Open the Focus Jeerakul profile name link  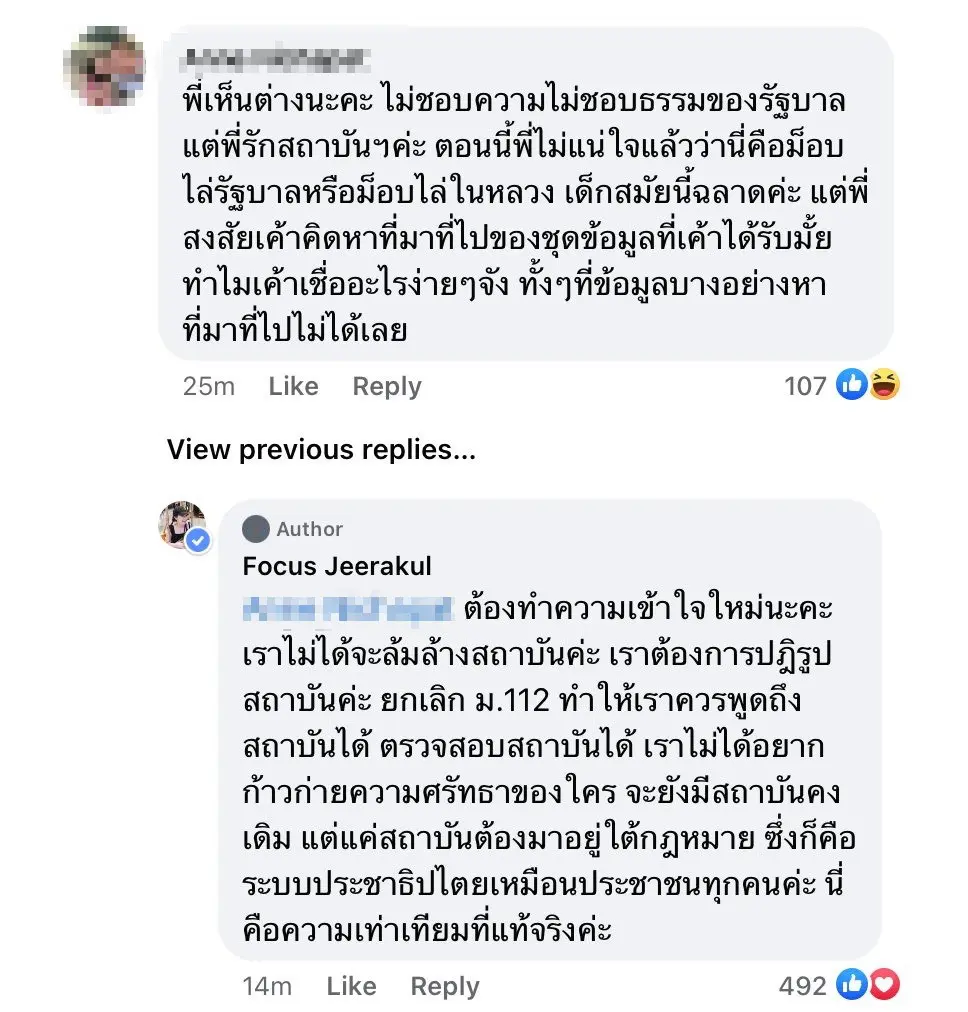337,566
